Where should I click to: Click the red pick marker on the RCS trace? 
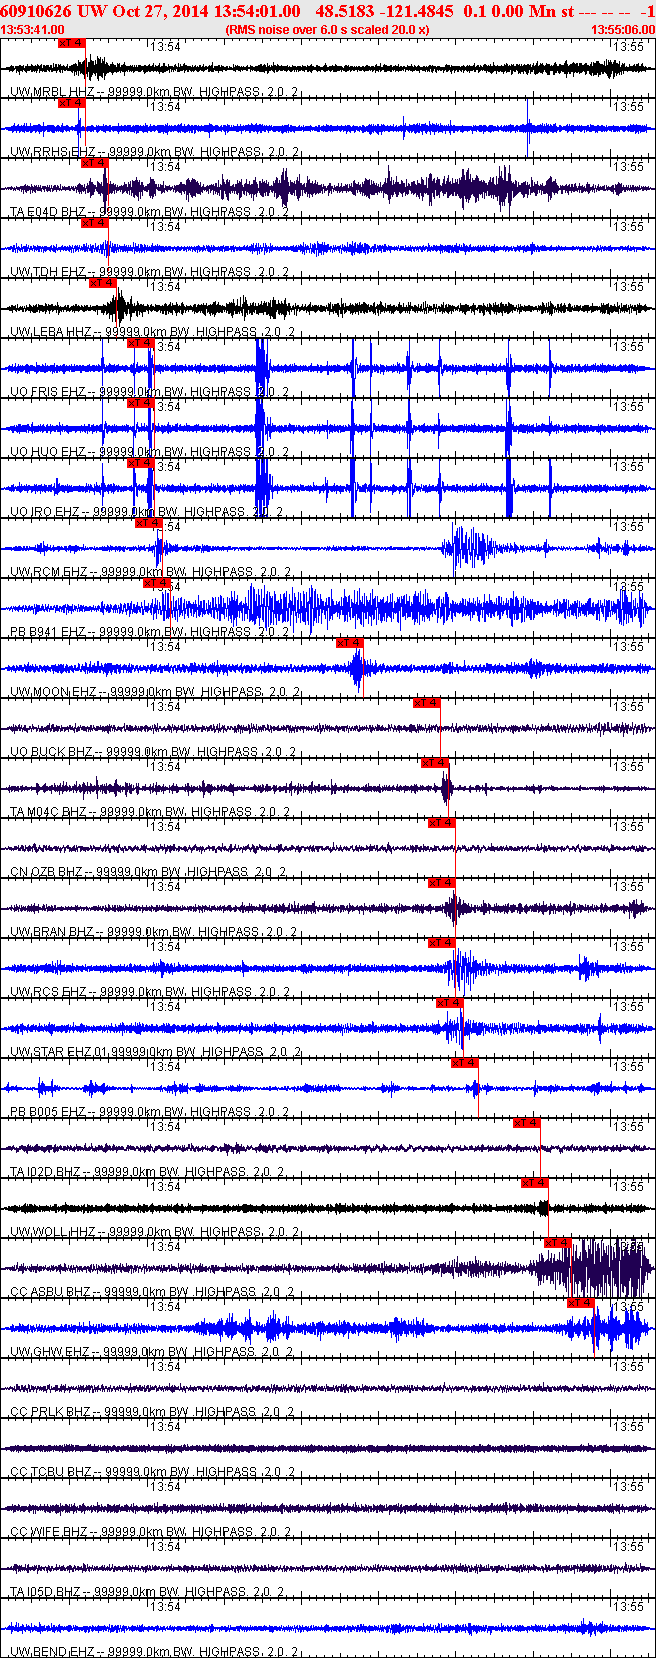click(441, 943)
